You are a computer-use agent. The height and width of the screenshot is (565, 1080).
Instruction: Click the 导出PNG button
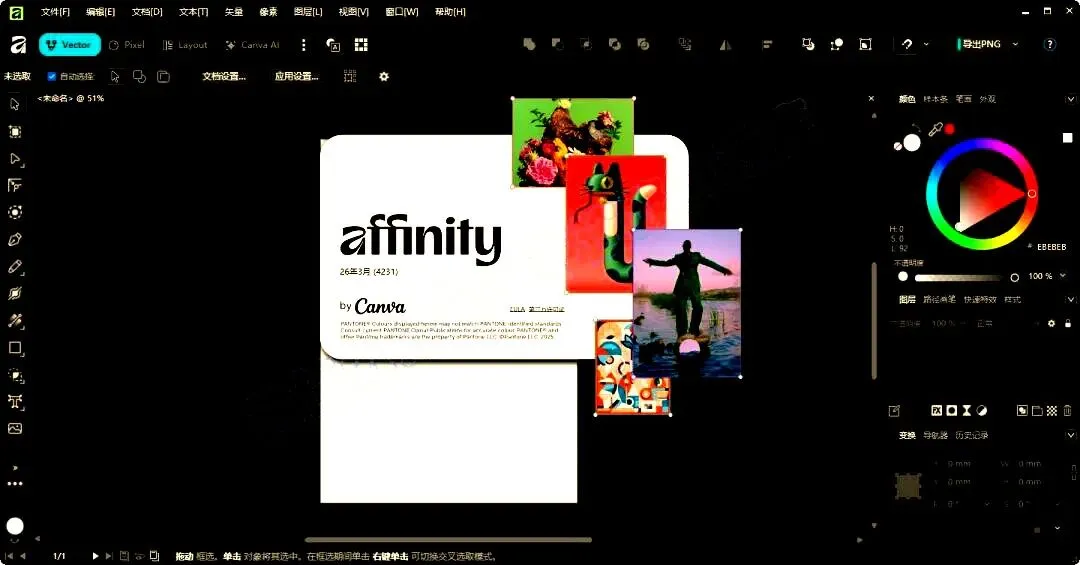pyautogui.click(x=979, y=44)
